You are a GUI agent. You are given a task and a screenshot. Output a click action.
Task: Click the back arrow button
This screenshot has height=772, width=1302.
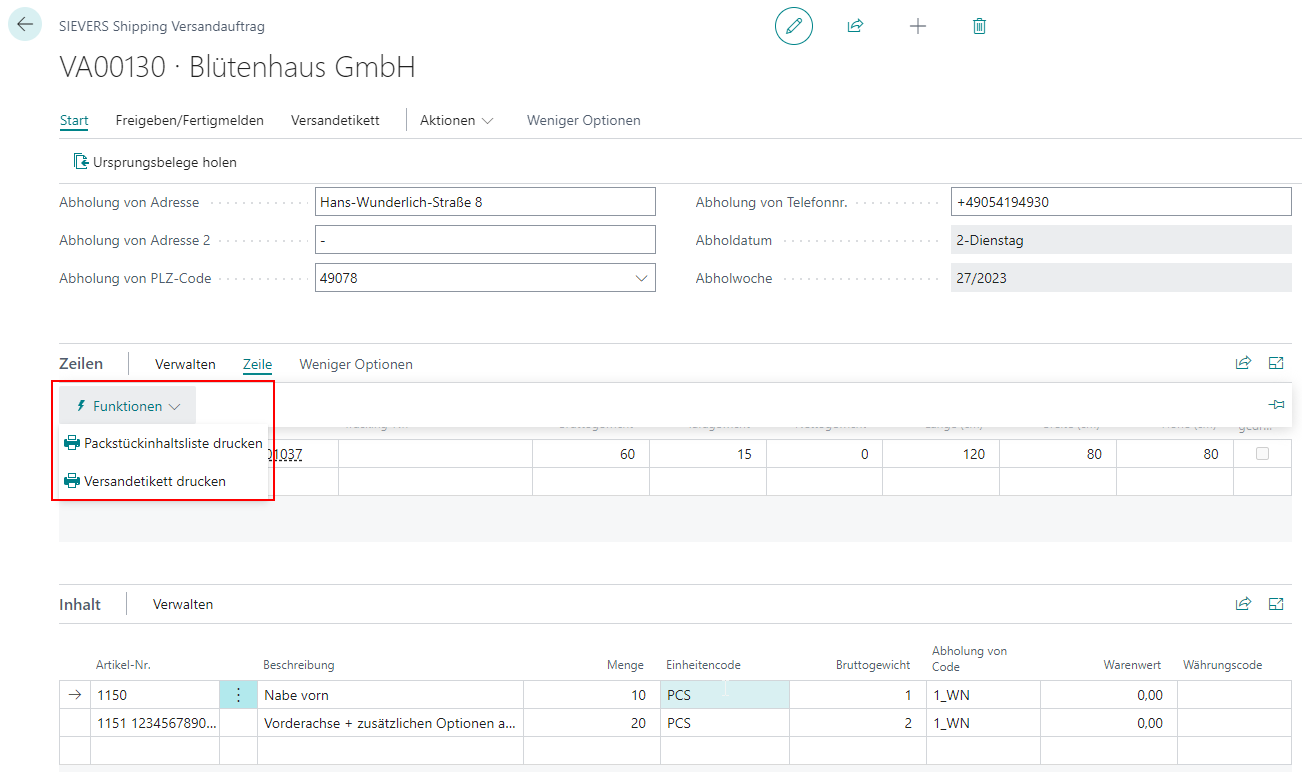tap(25, 25)
